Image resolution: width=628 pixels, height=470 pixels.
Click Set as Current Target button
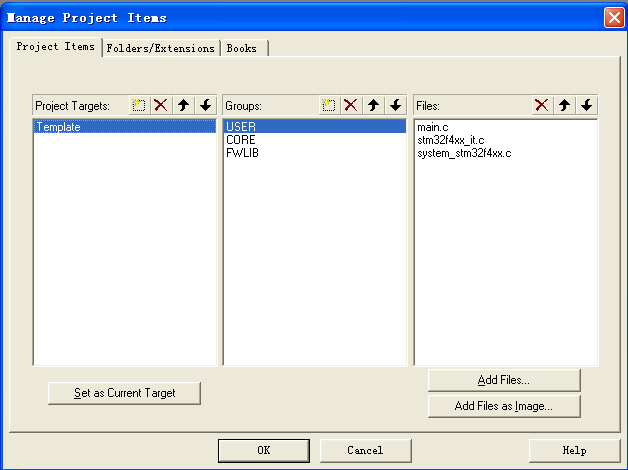point(125,393)
